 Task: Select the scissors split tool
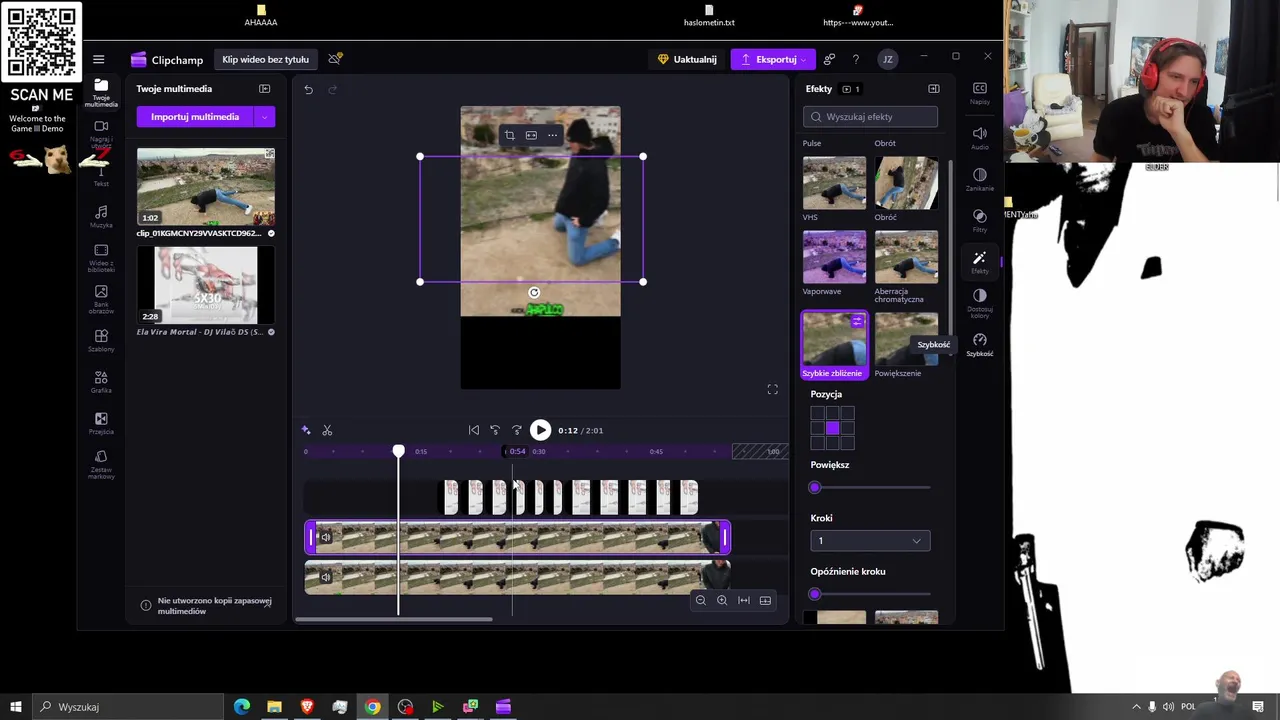(x=327, y=430)
